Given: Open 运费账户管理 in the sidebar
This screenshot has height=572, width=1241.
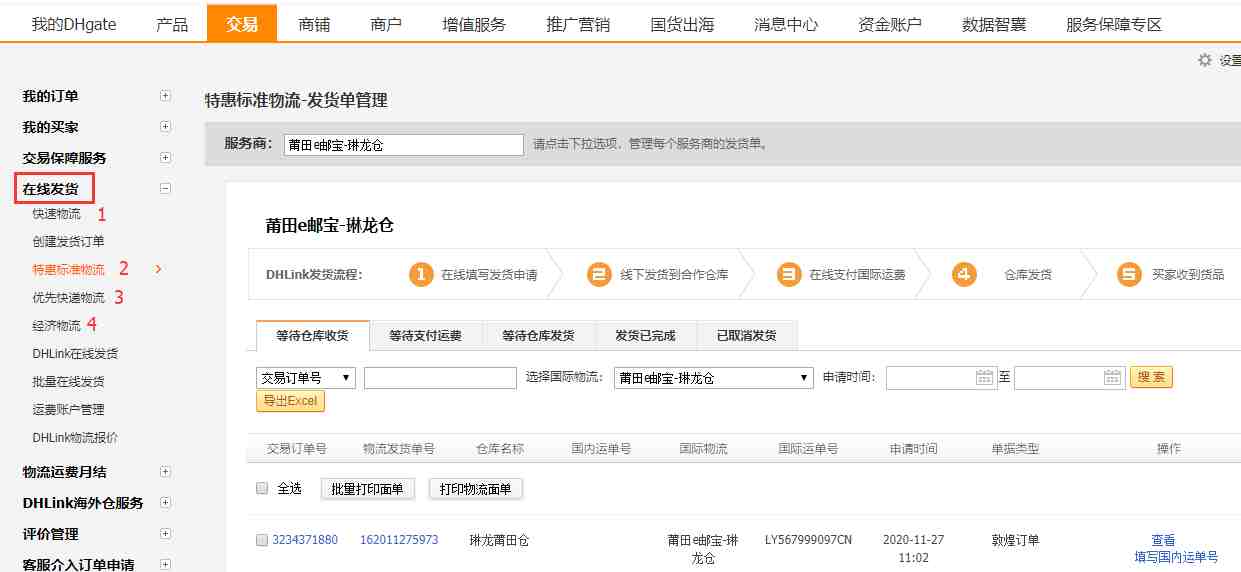Looking at the screenshot, I should (x=68, y=409).
